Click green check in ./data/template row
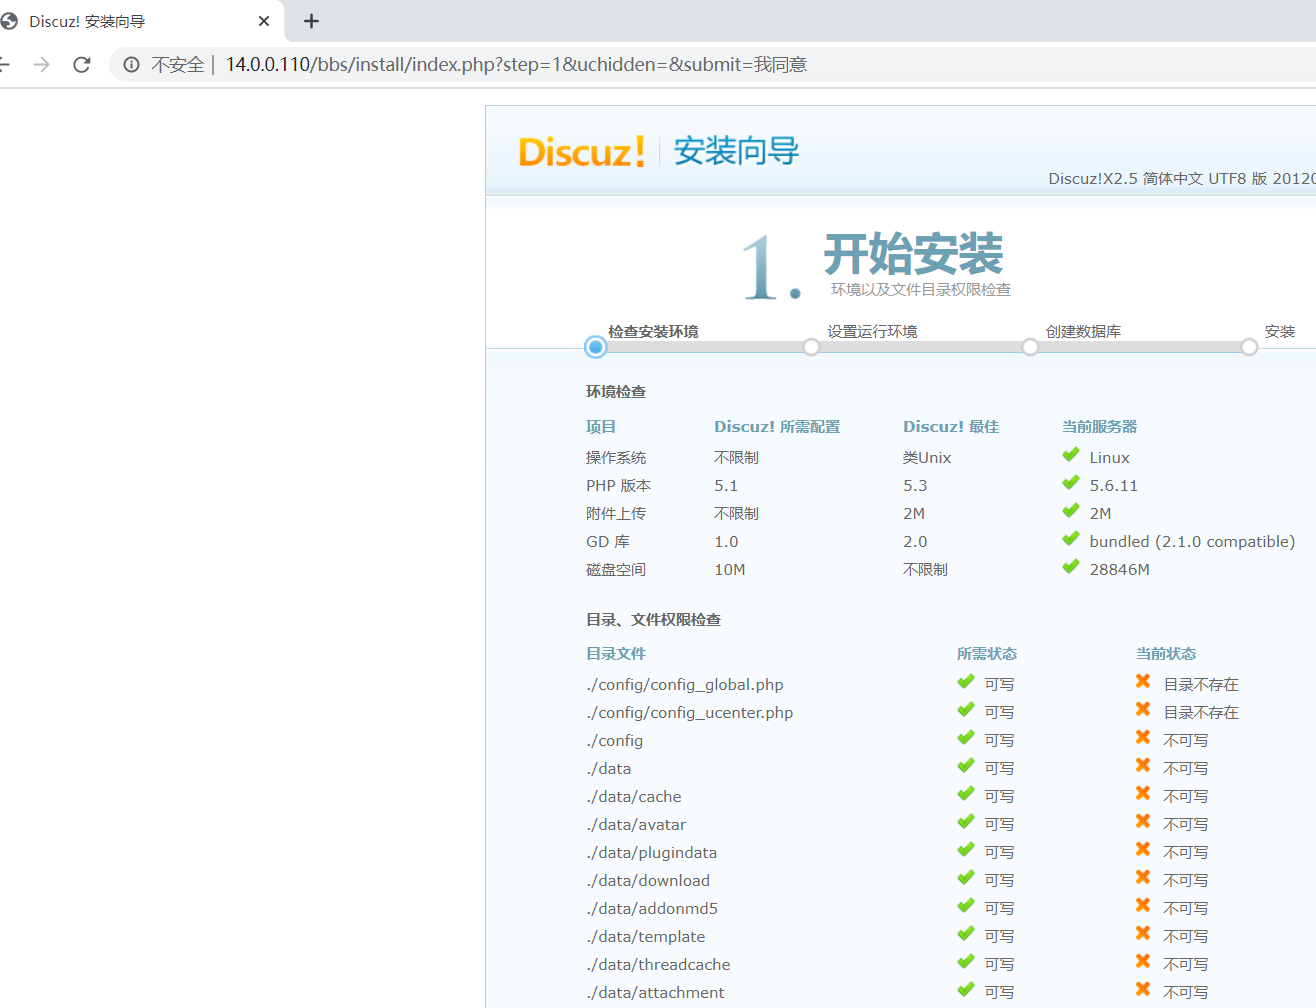This screenshot has width=1316, height=1008. click(x=966, y=934)
